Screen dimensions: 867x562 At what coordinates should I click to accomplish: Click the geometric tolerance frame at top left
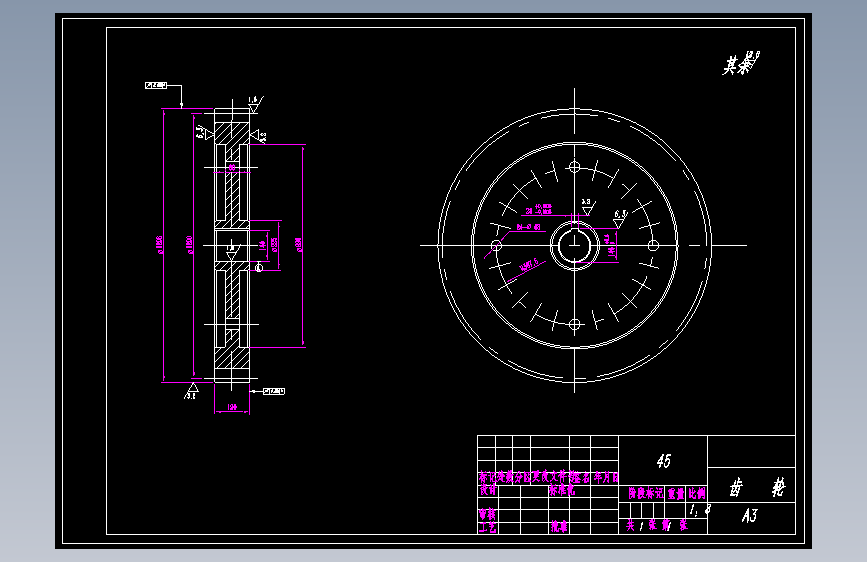(156, 85)
